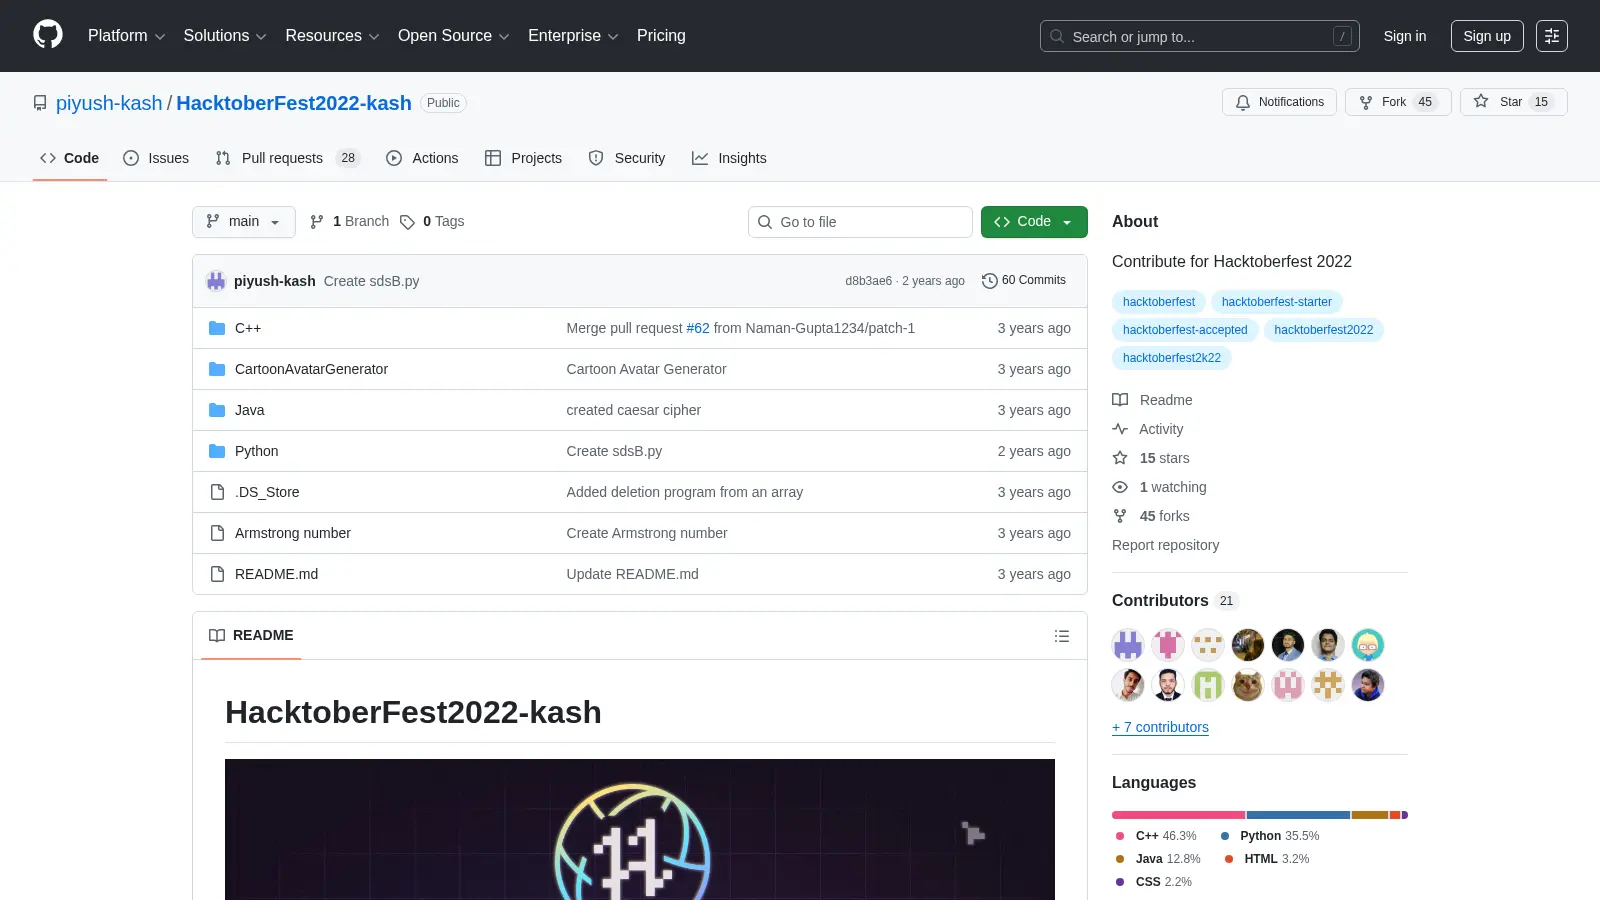The height and width of the screenshot is (900, 1600).
Task: Open the hacktoberfest2k22 topic tag
Action: (x=1171, y=358)
